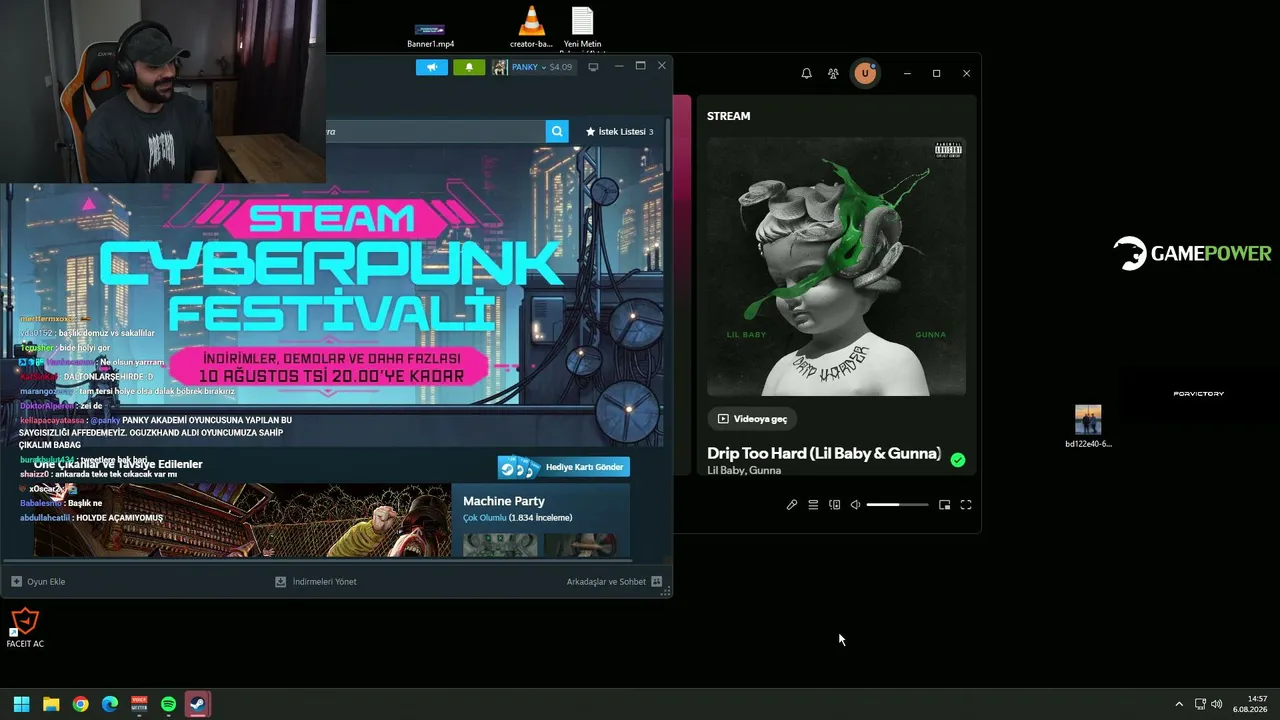Viewport: 1280px width, 720px height.
Task: Click the Steam announcements megaphone icon
Action: [x=432, y=67]
